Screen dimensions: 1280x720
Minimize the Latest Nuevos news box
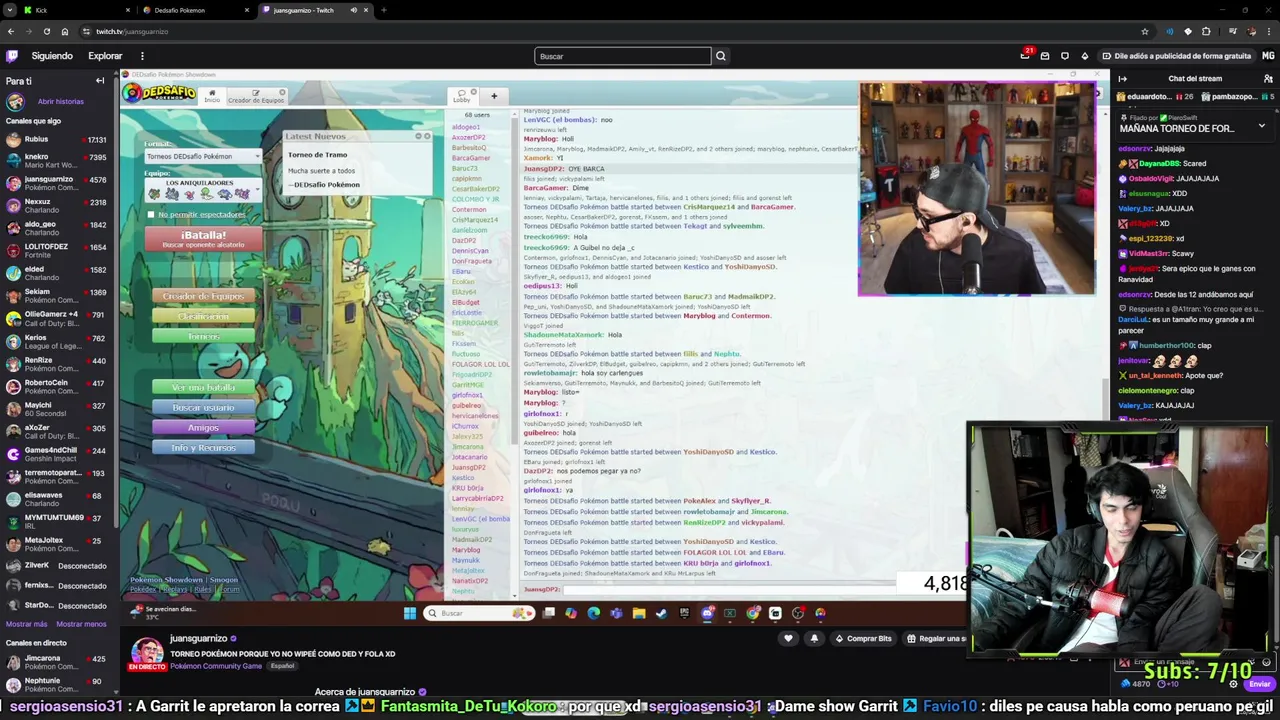[x=418, y=136]
